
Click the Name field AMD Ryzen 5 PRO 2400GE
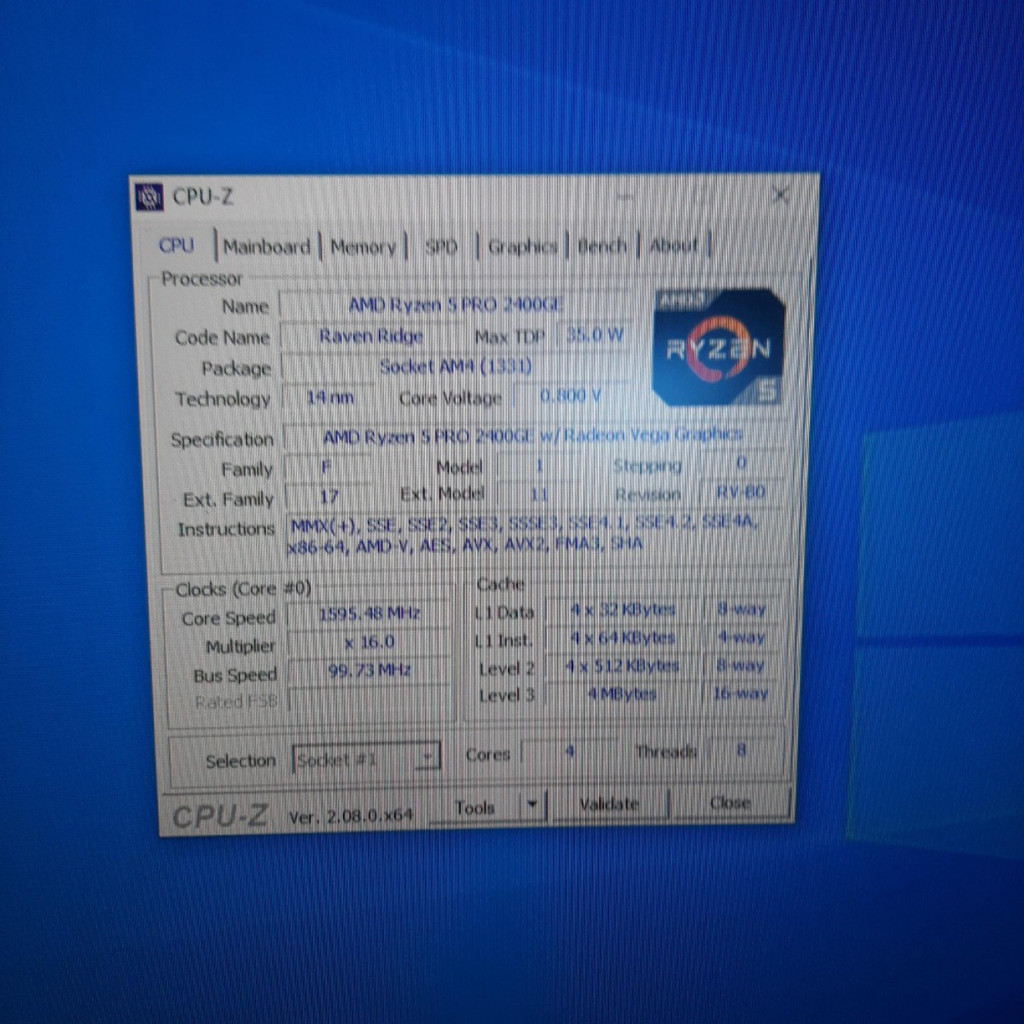[x=455, y=304]
